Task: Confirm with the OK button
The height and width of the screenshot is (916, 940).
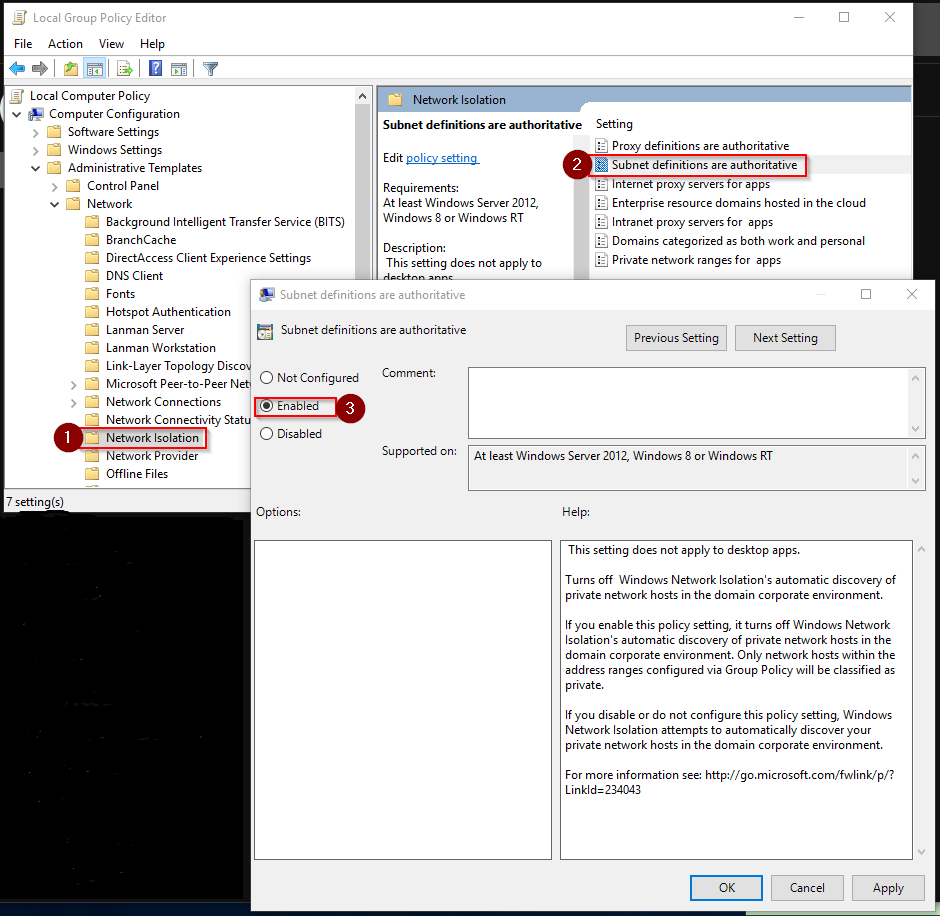Action: (726, 888)
